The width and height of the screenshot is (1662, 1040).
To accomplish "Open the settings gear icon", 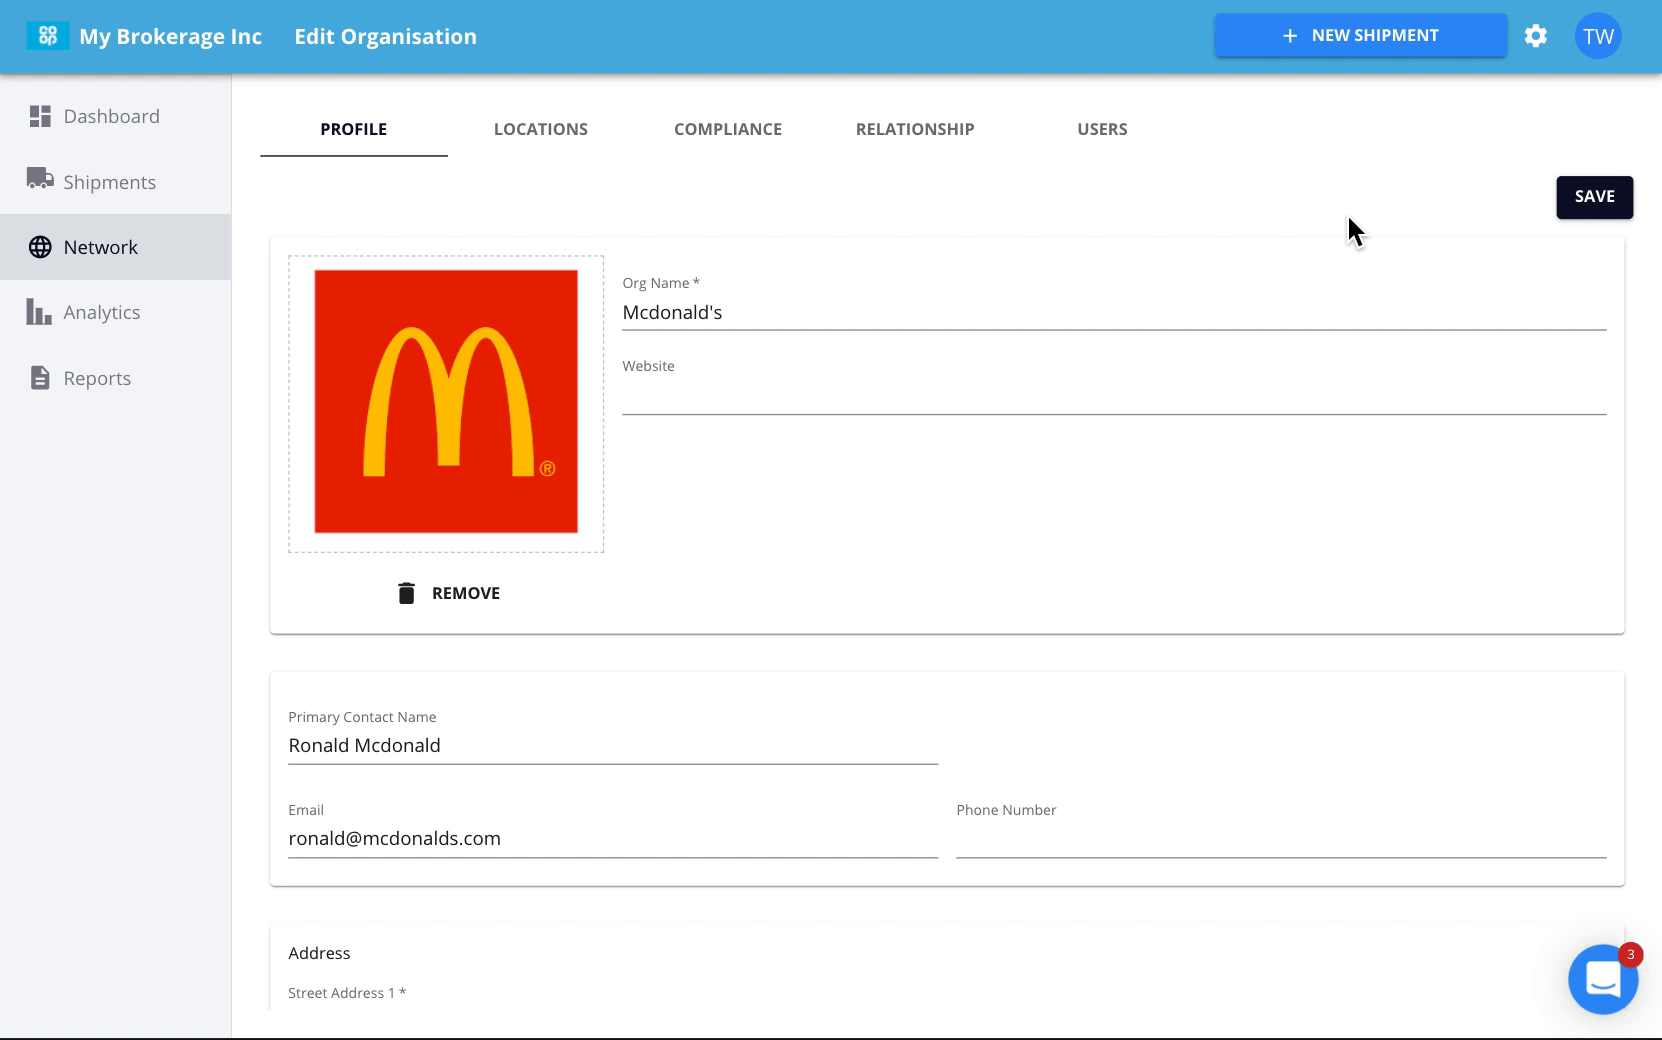I will point(1536,36).
